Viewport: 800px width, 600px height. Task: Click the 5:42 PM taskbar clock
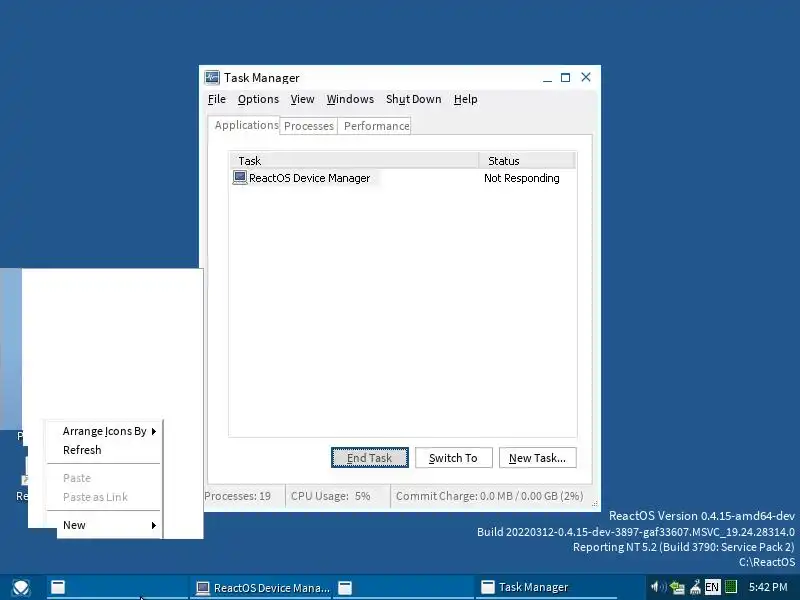point(768,587)
